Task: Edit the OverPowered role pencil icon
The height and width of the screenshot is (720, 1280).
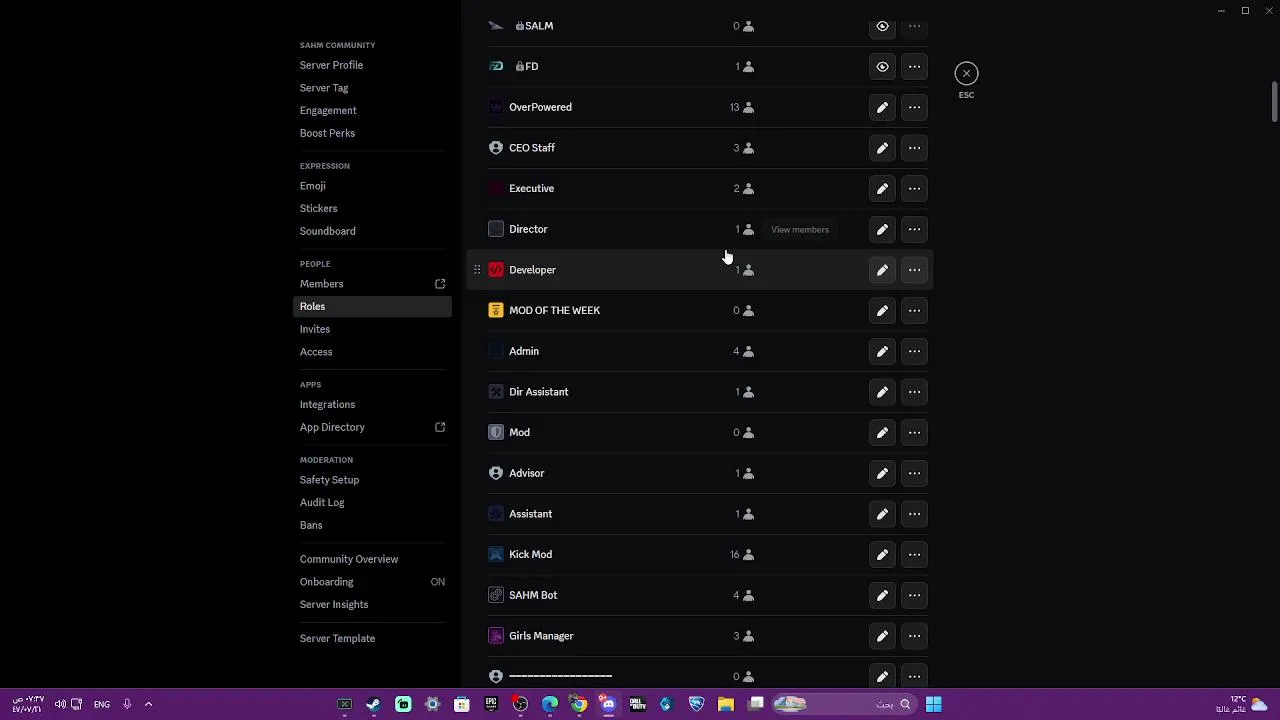Action: point(882,107)
